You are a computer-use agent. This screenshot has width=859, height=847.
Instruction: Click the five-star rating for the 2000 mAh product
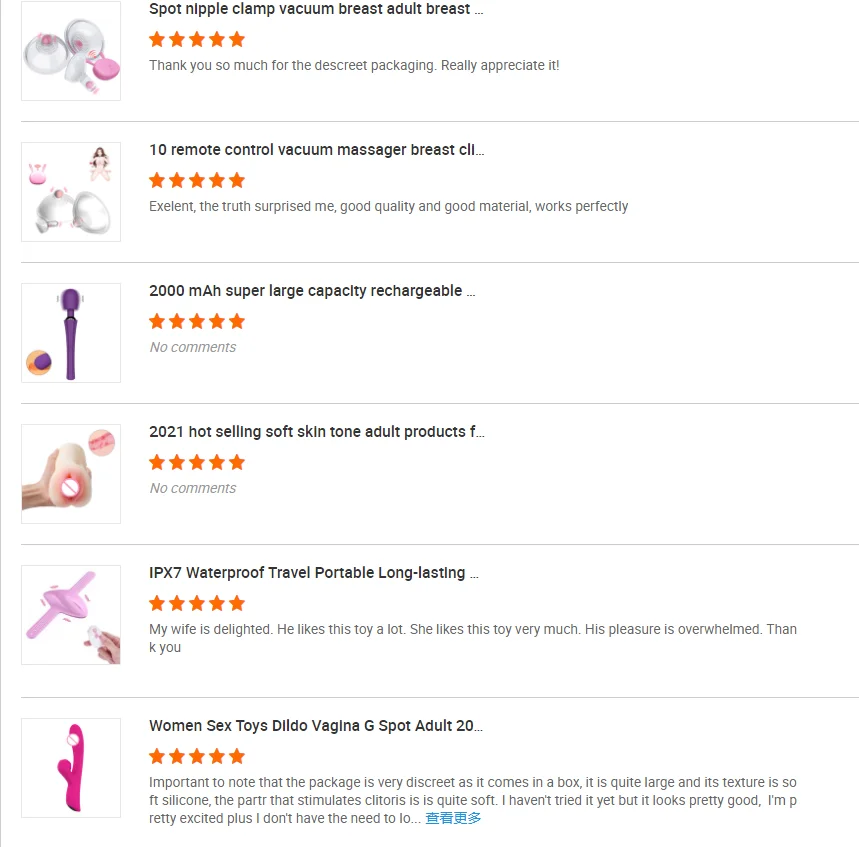tap(197, 322)
